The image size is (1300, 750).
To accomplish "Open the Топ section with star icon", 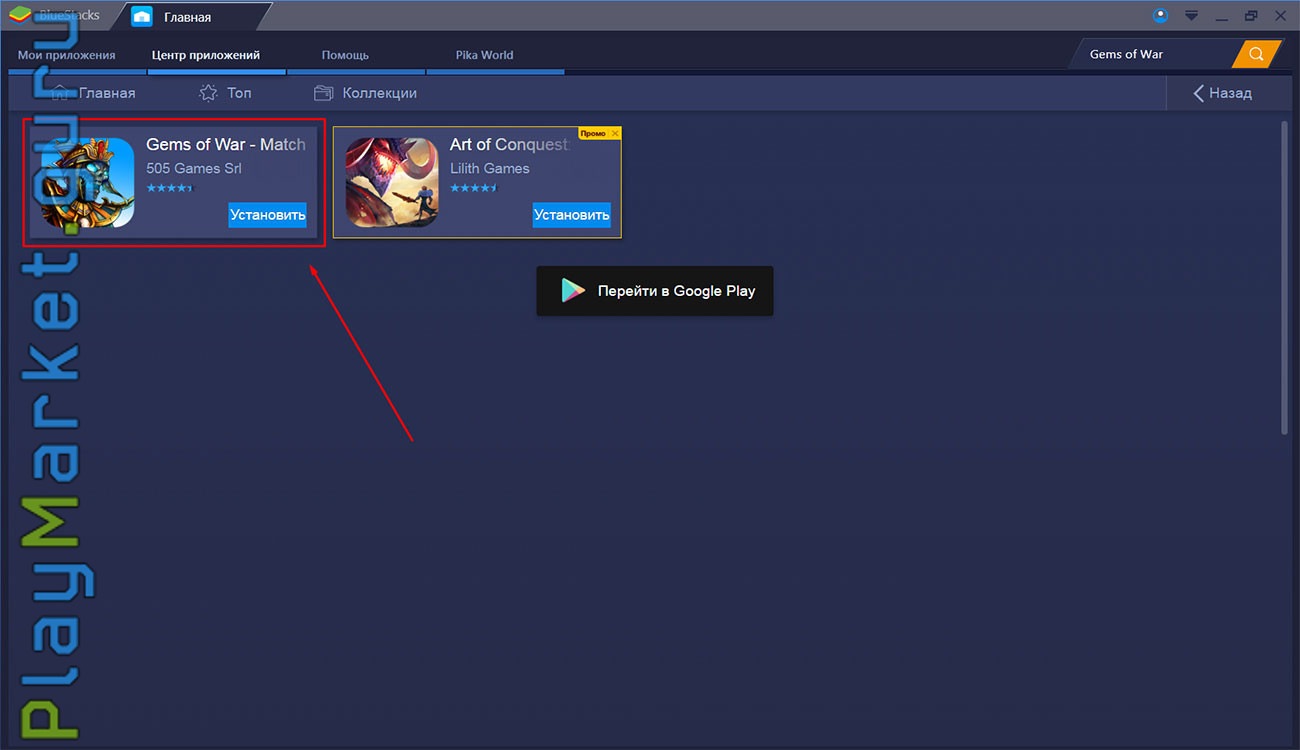I will [226, 93].
